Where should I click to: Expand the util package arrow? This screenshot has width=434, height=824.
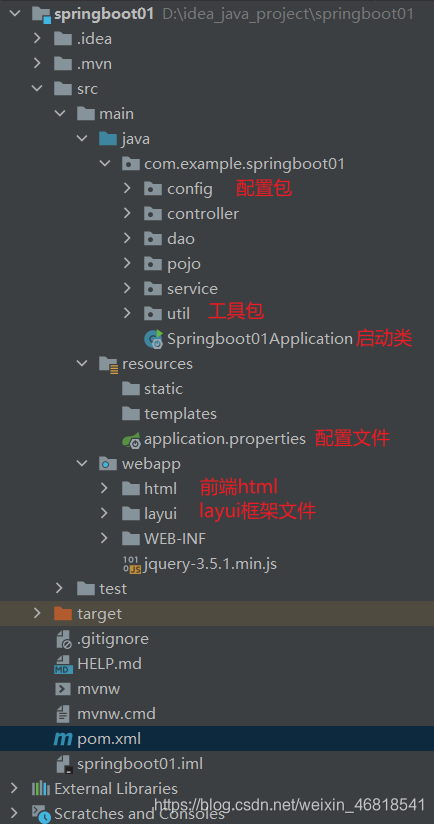[x=127, y=314]
